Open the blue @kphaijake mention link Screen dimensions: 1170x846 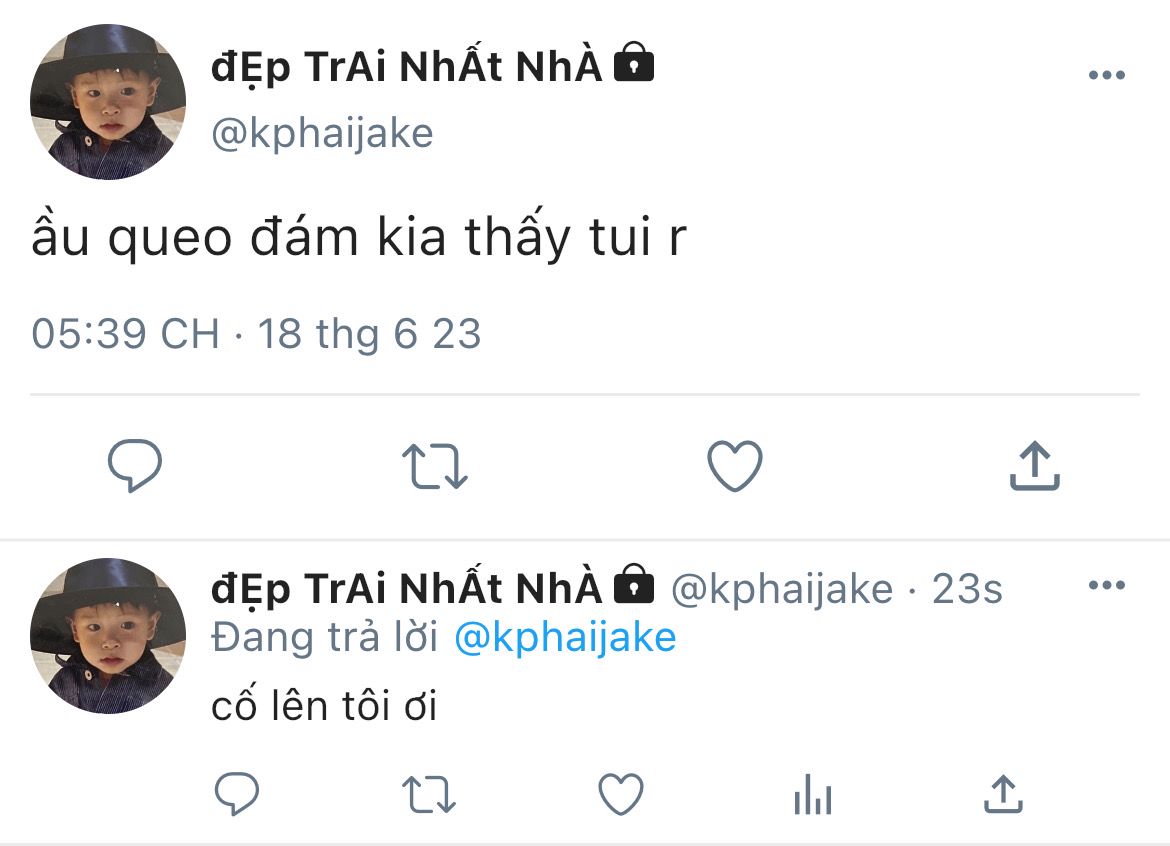pos(565,638)
